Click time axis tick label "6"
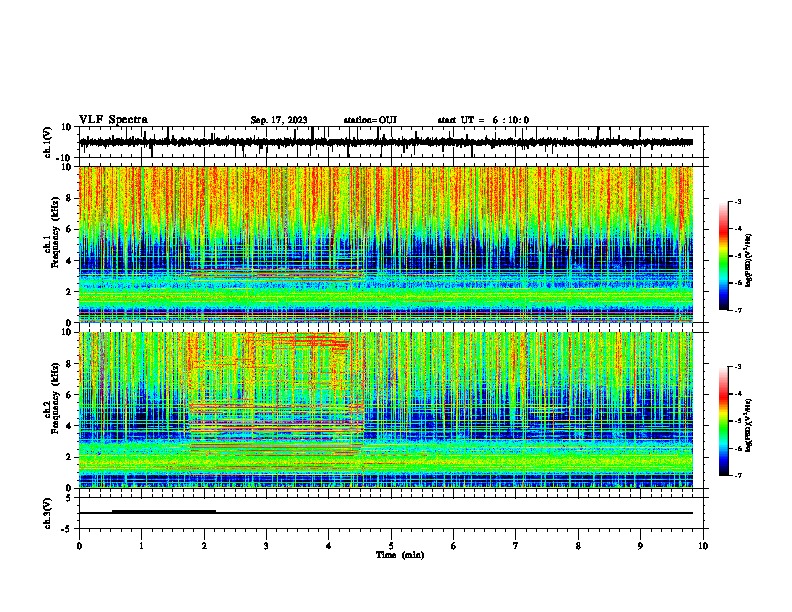 click(454, 546)
